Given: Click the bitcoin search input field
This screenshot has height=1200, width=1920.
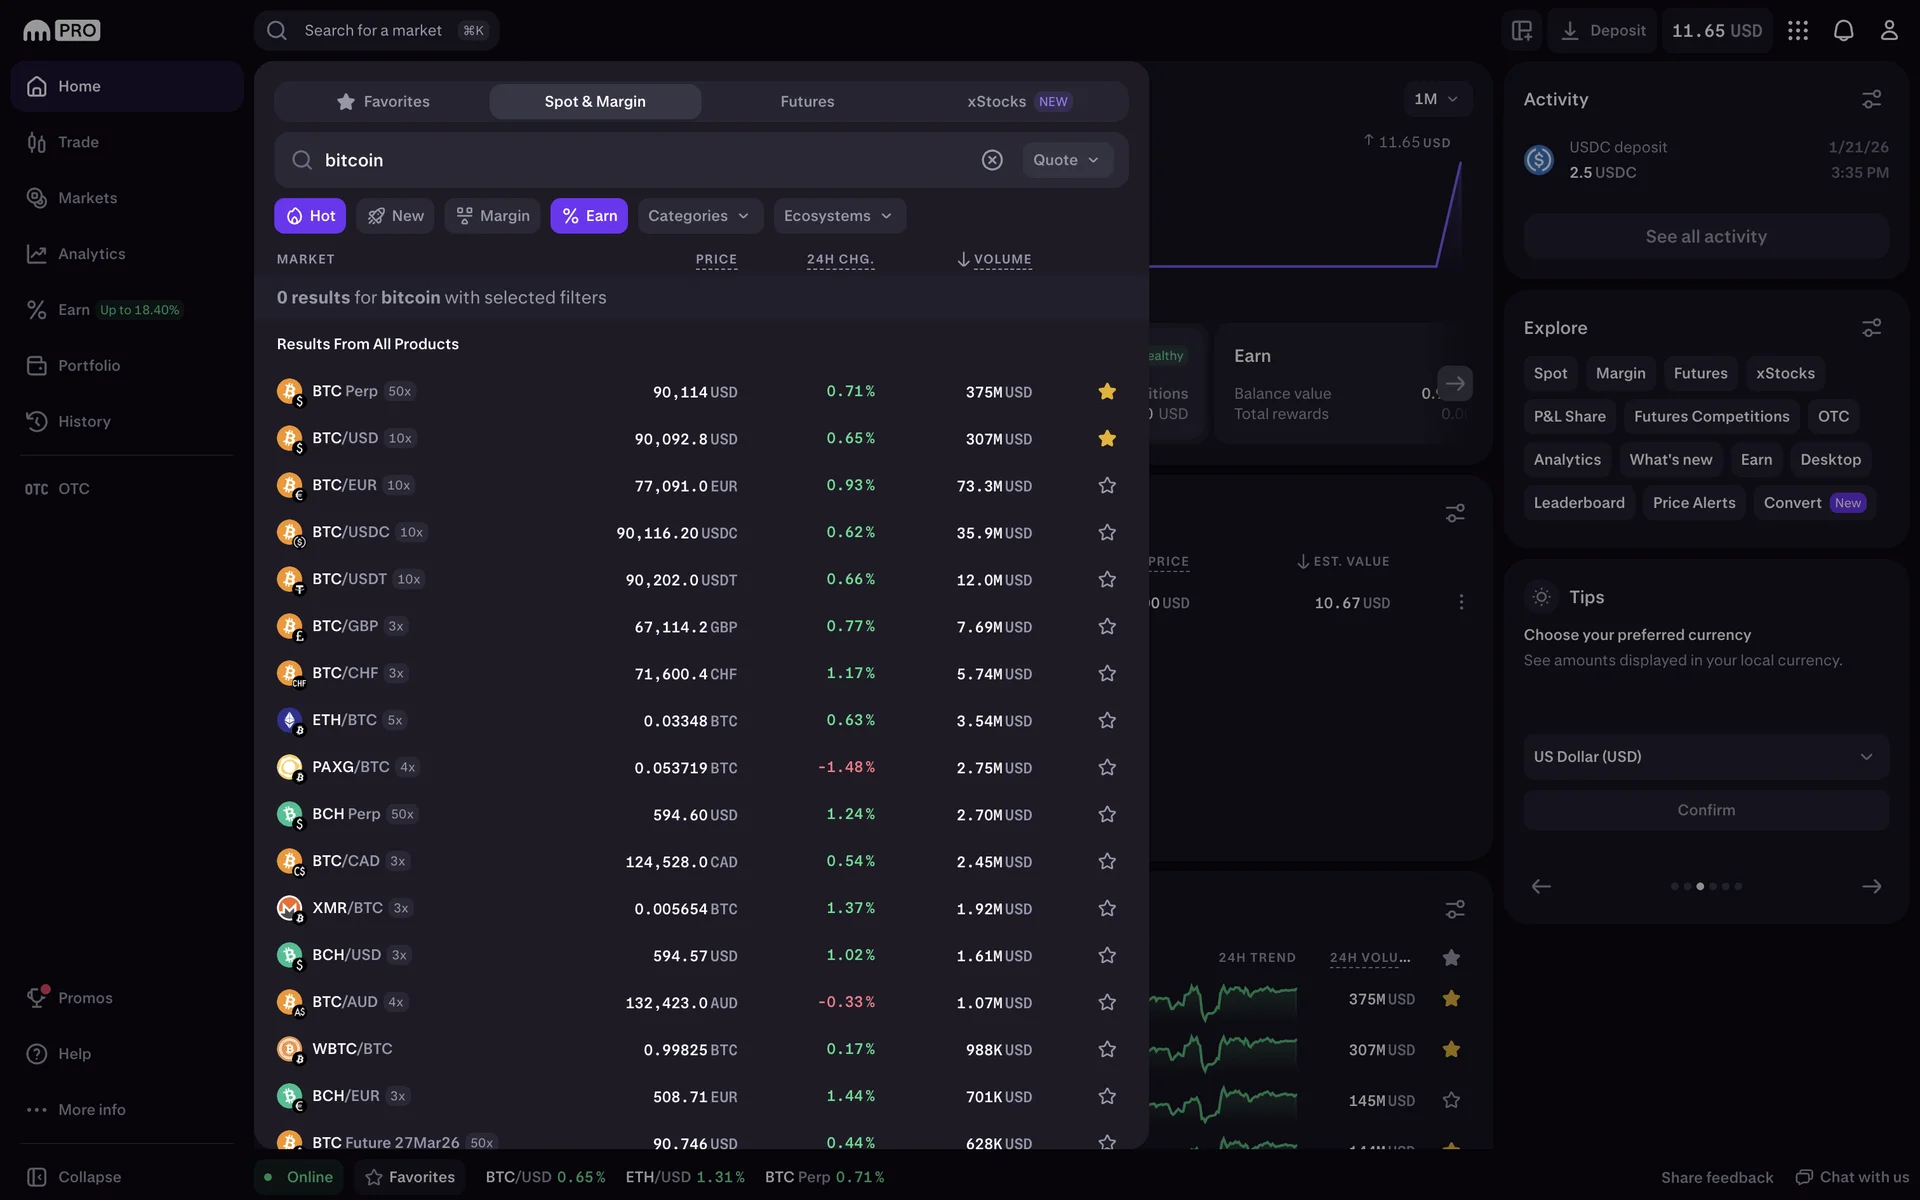Looking at the screenshot, I should click(x=640, y=160).
